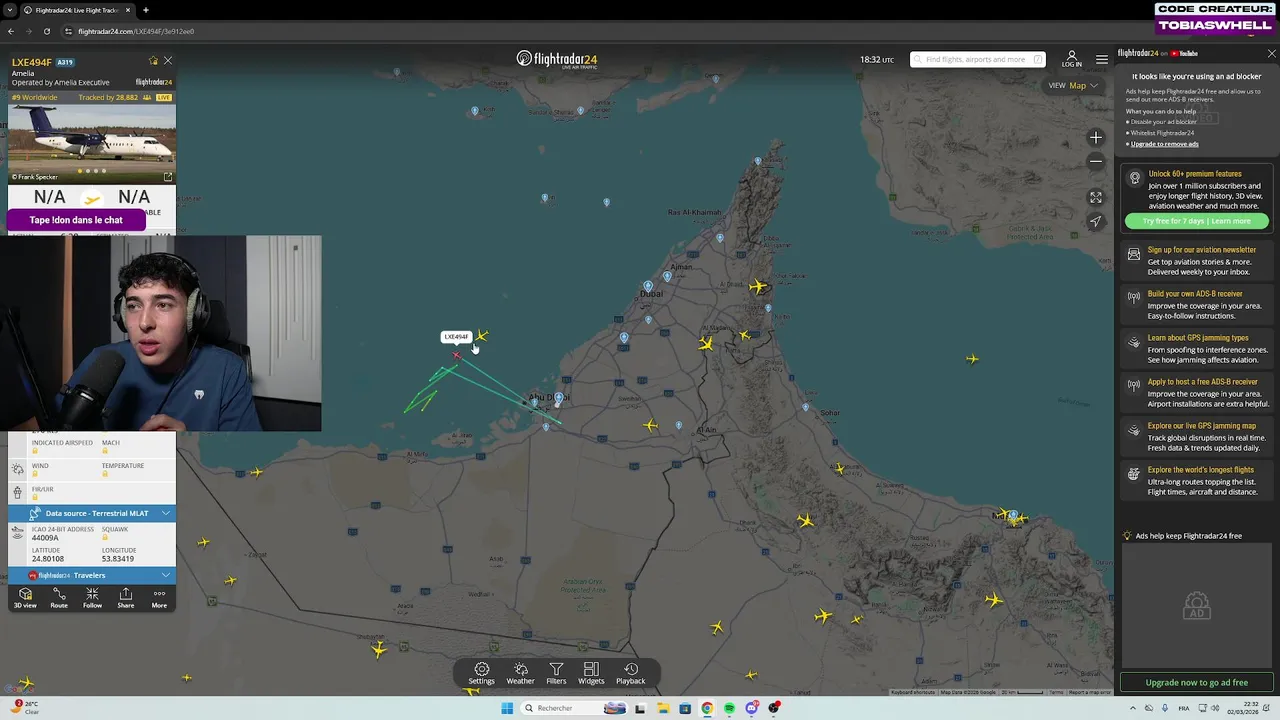Select the second photo carousel dot

[88, 171]
